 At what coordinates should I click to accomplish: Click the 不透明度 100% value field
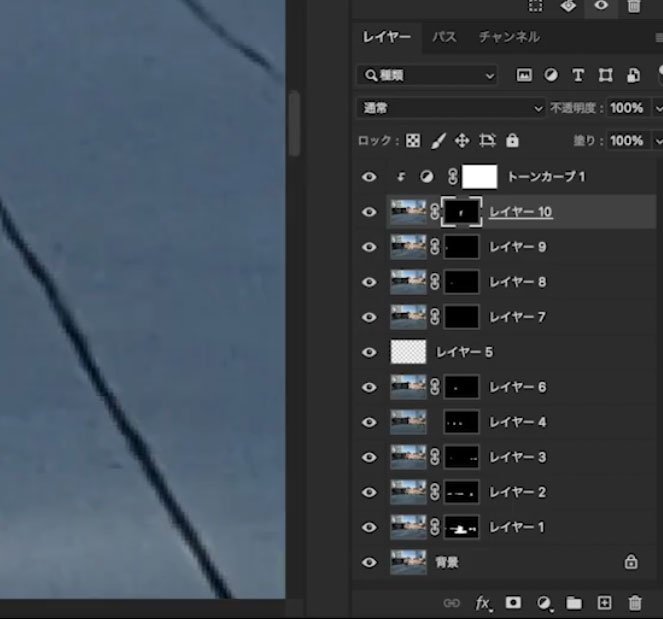(627, 108)
